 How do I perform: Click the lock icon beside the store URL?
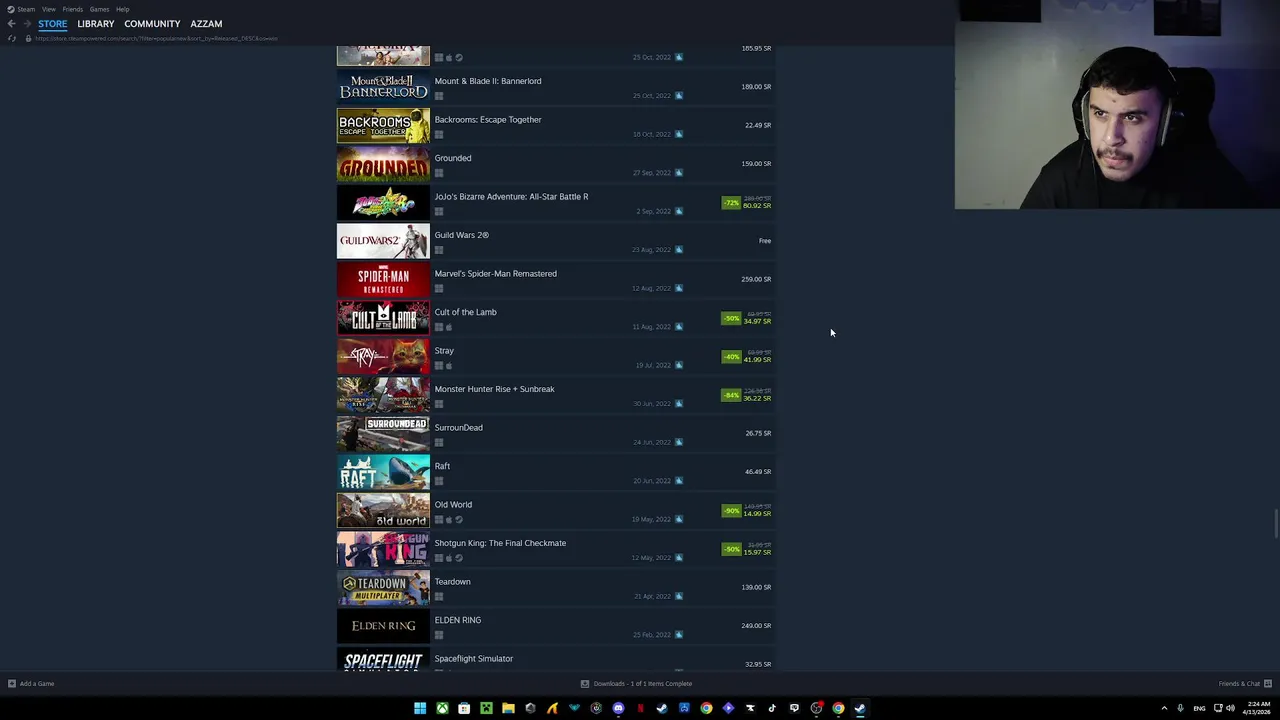(28, 38)
